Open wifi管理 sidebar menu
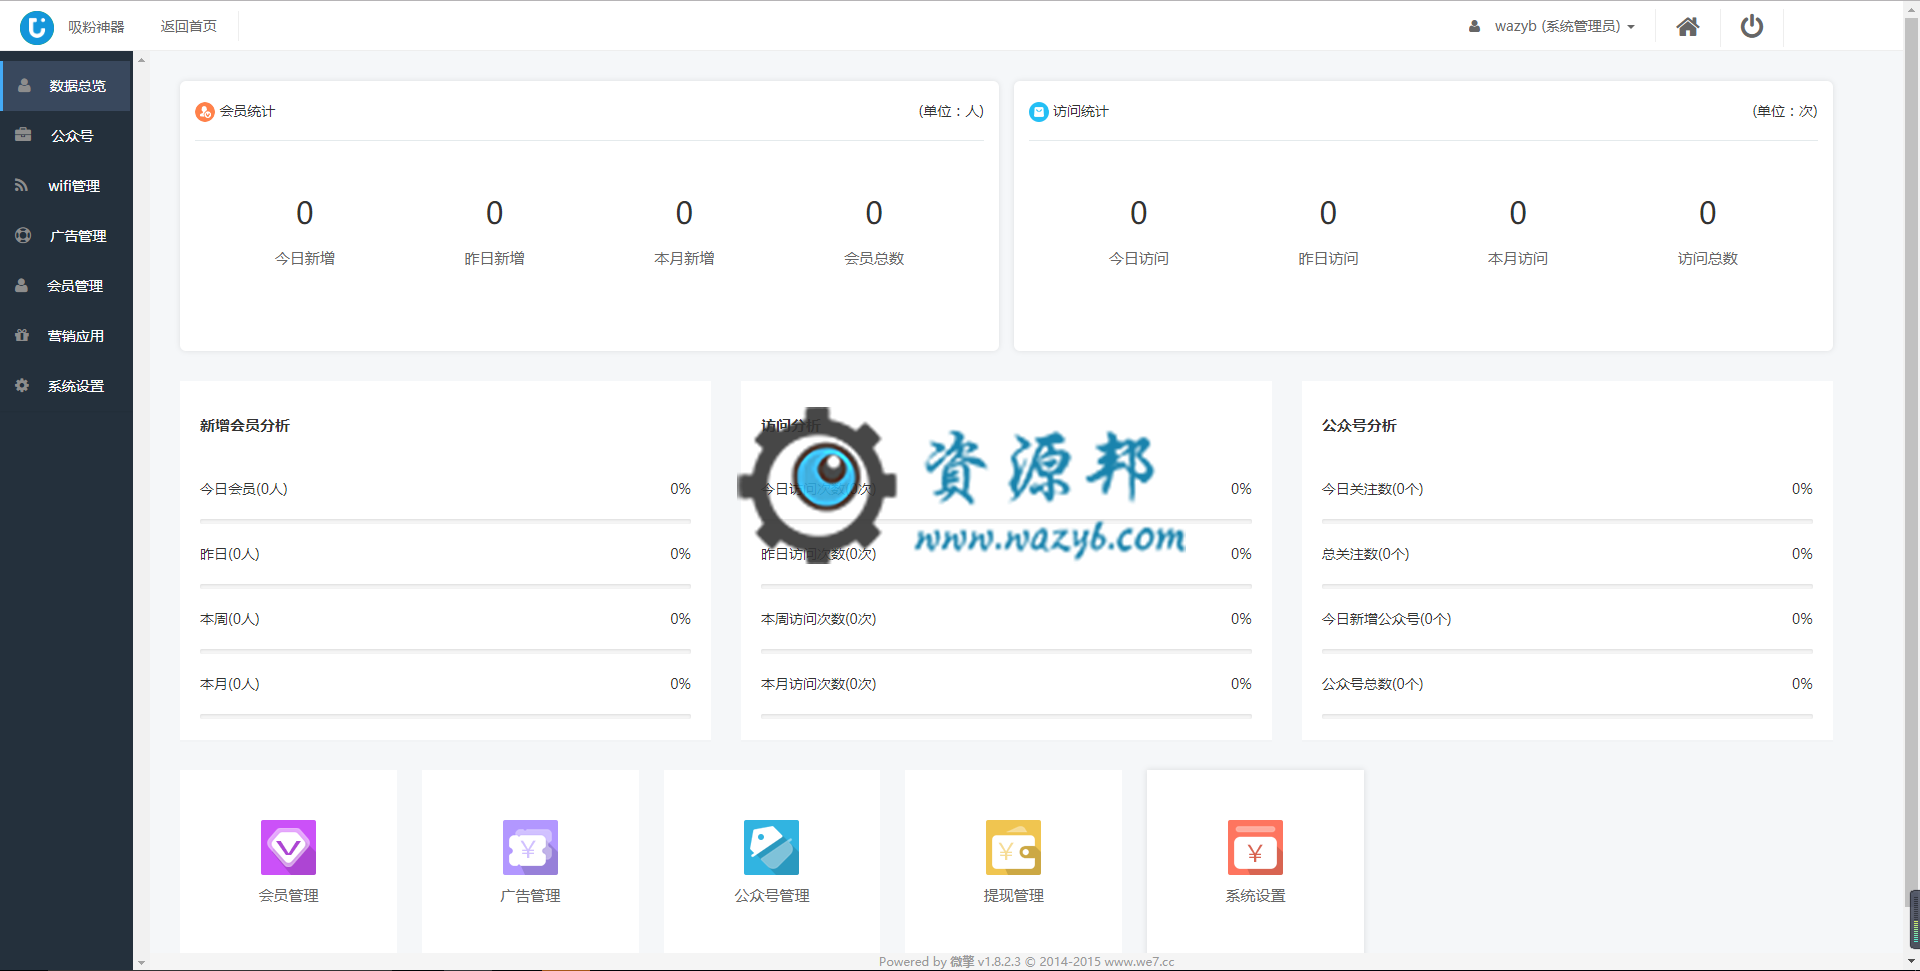This screenshot has height=971, width=1920. coord(66,186)
